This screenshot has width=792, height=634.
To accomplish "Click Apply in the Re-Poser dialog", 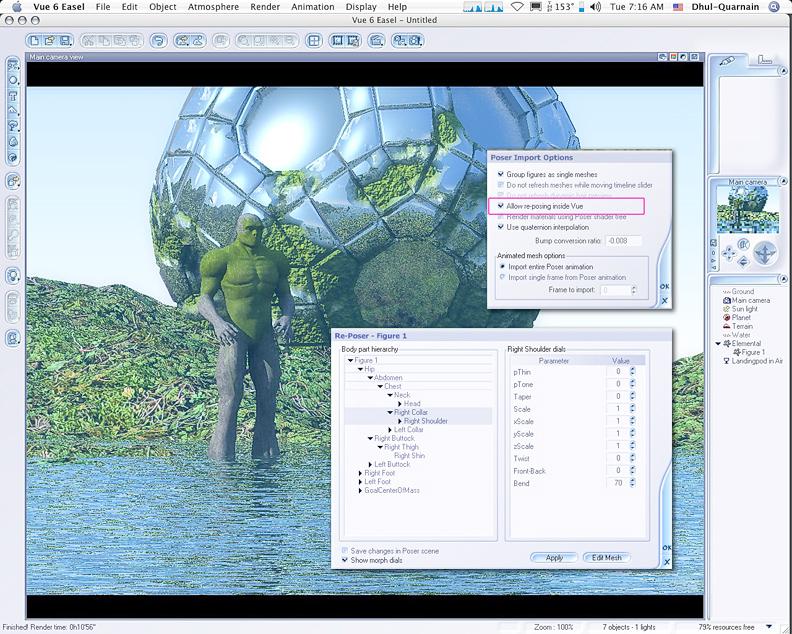I will click(554, 558).
